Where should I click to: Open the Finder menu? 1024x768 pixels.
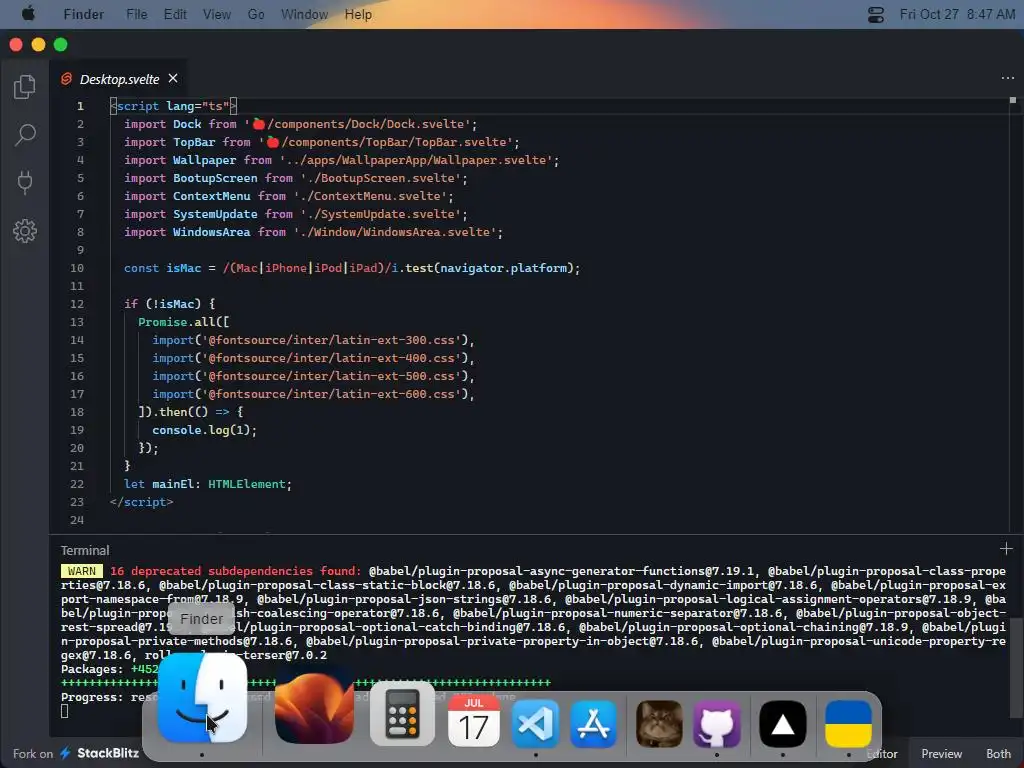[84, 14]
